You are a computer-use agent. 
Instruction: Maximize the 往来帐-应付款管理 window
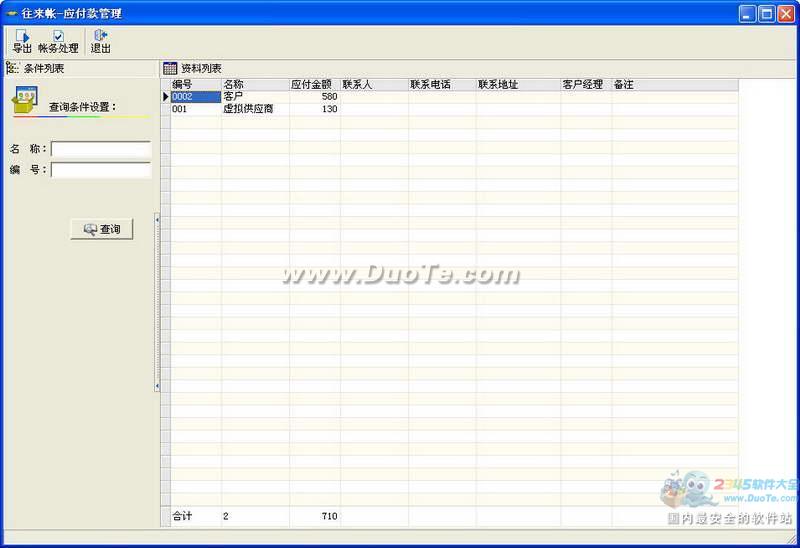coord(767,13)
